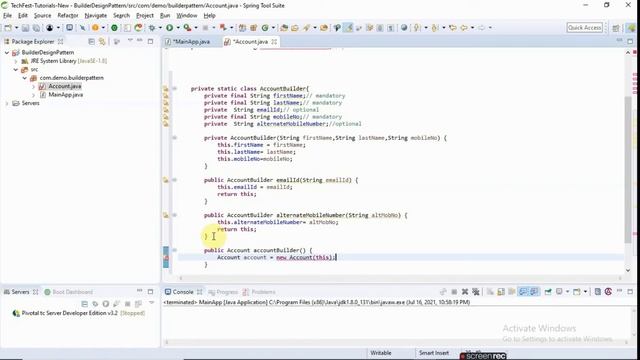Open Back history dropdown arrow
This screenshot has height=360, width=640.
(x=473, y=28)
